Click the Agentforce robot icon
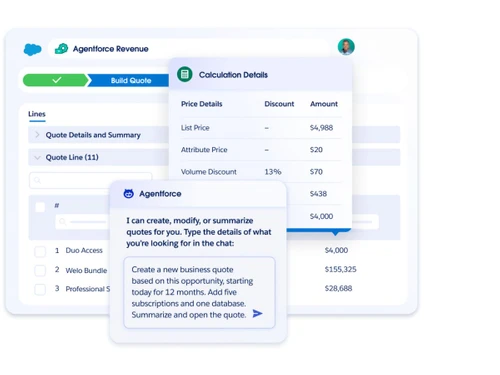The width and height of the screenshot is (500, 375). (129, 193)
